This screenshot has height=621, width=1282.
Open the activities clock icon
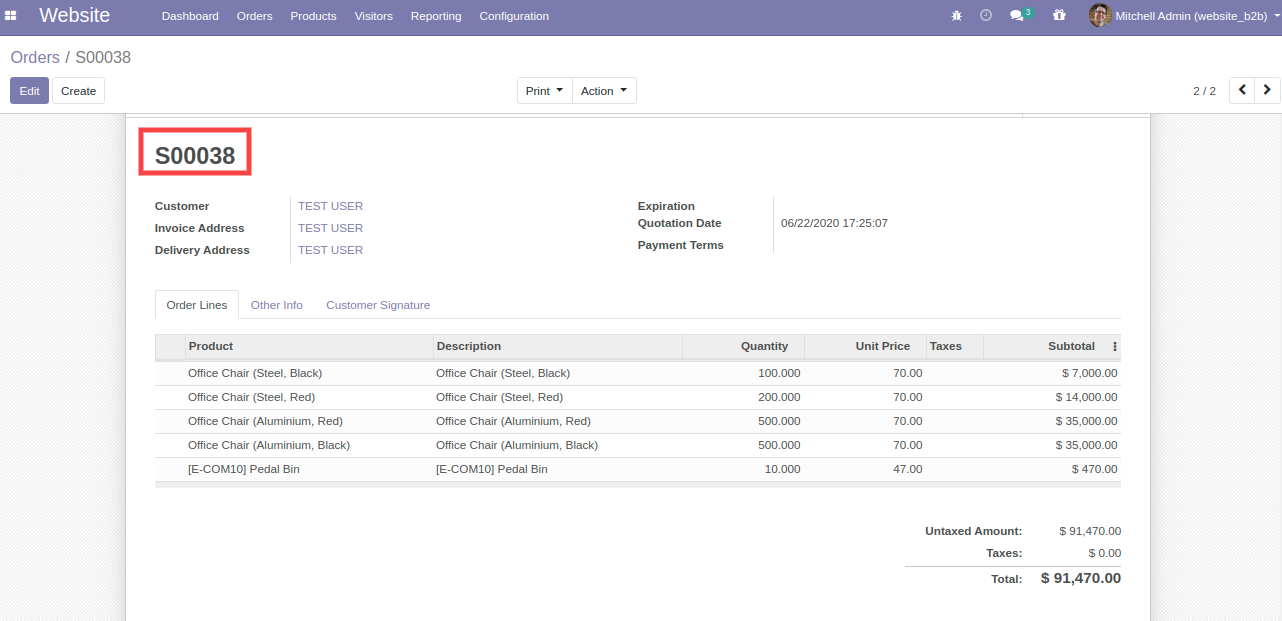coord(986,16)
